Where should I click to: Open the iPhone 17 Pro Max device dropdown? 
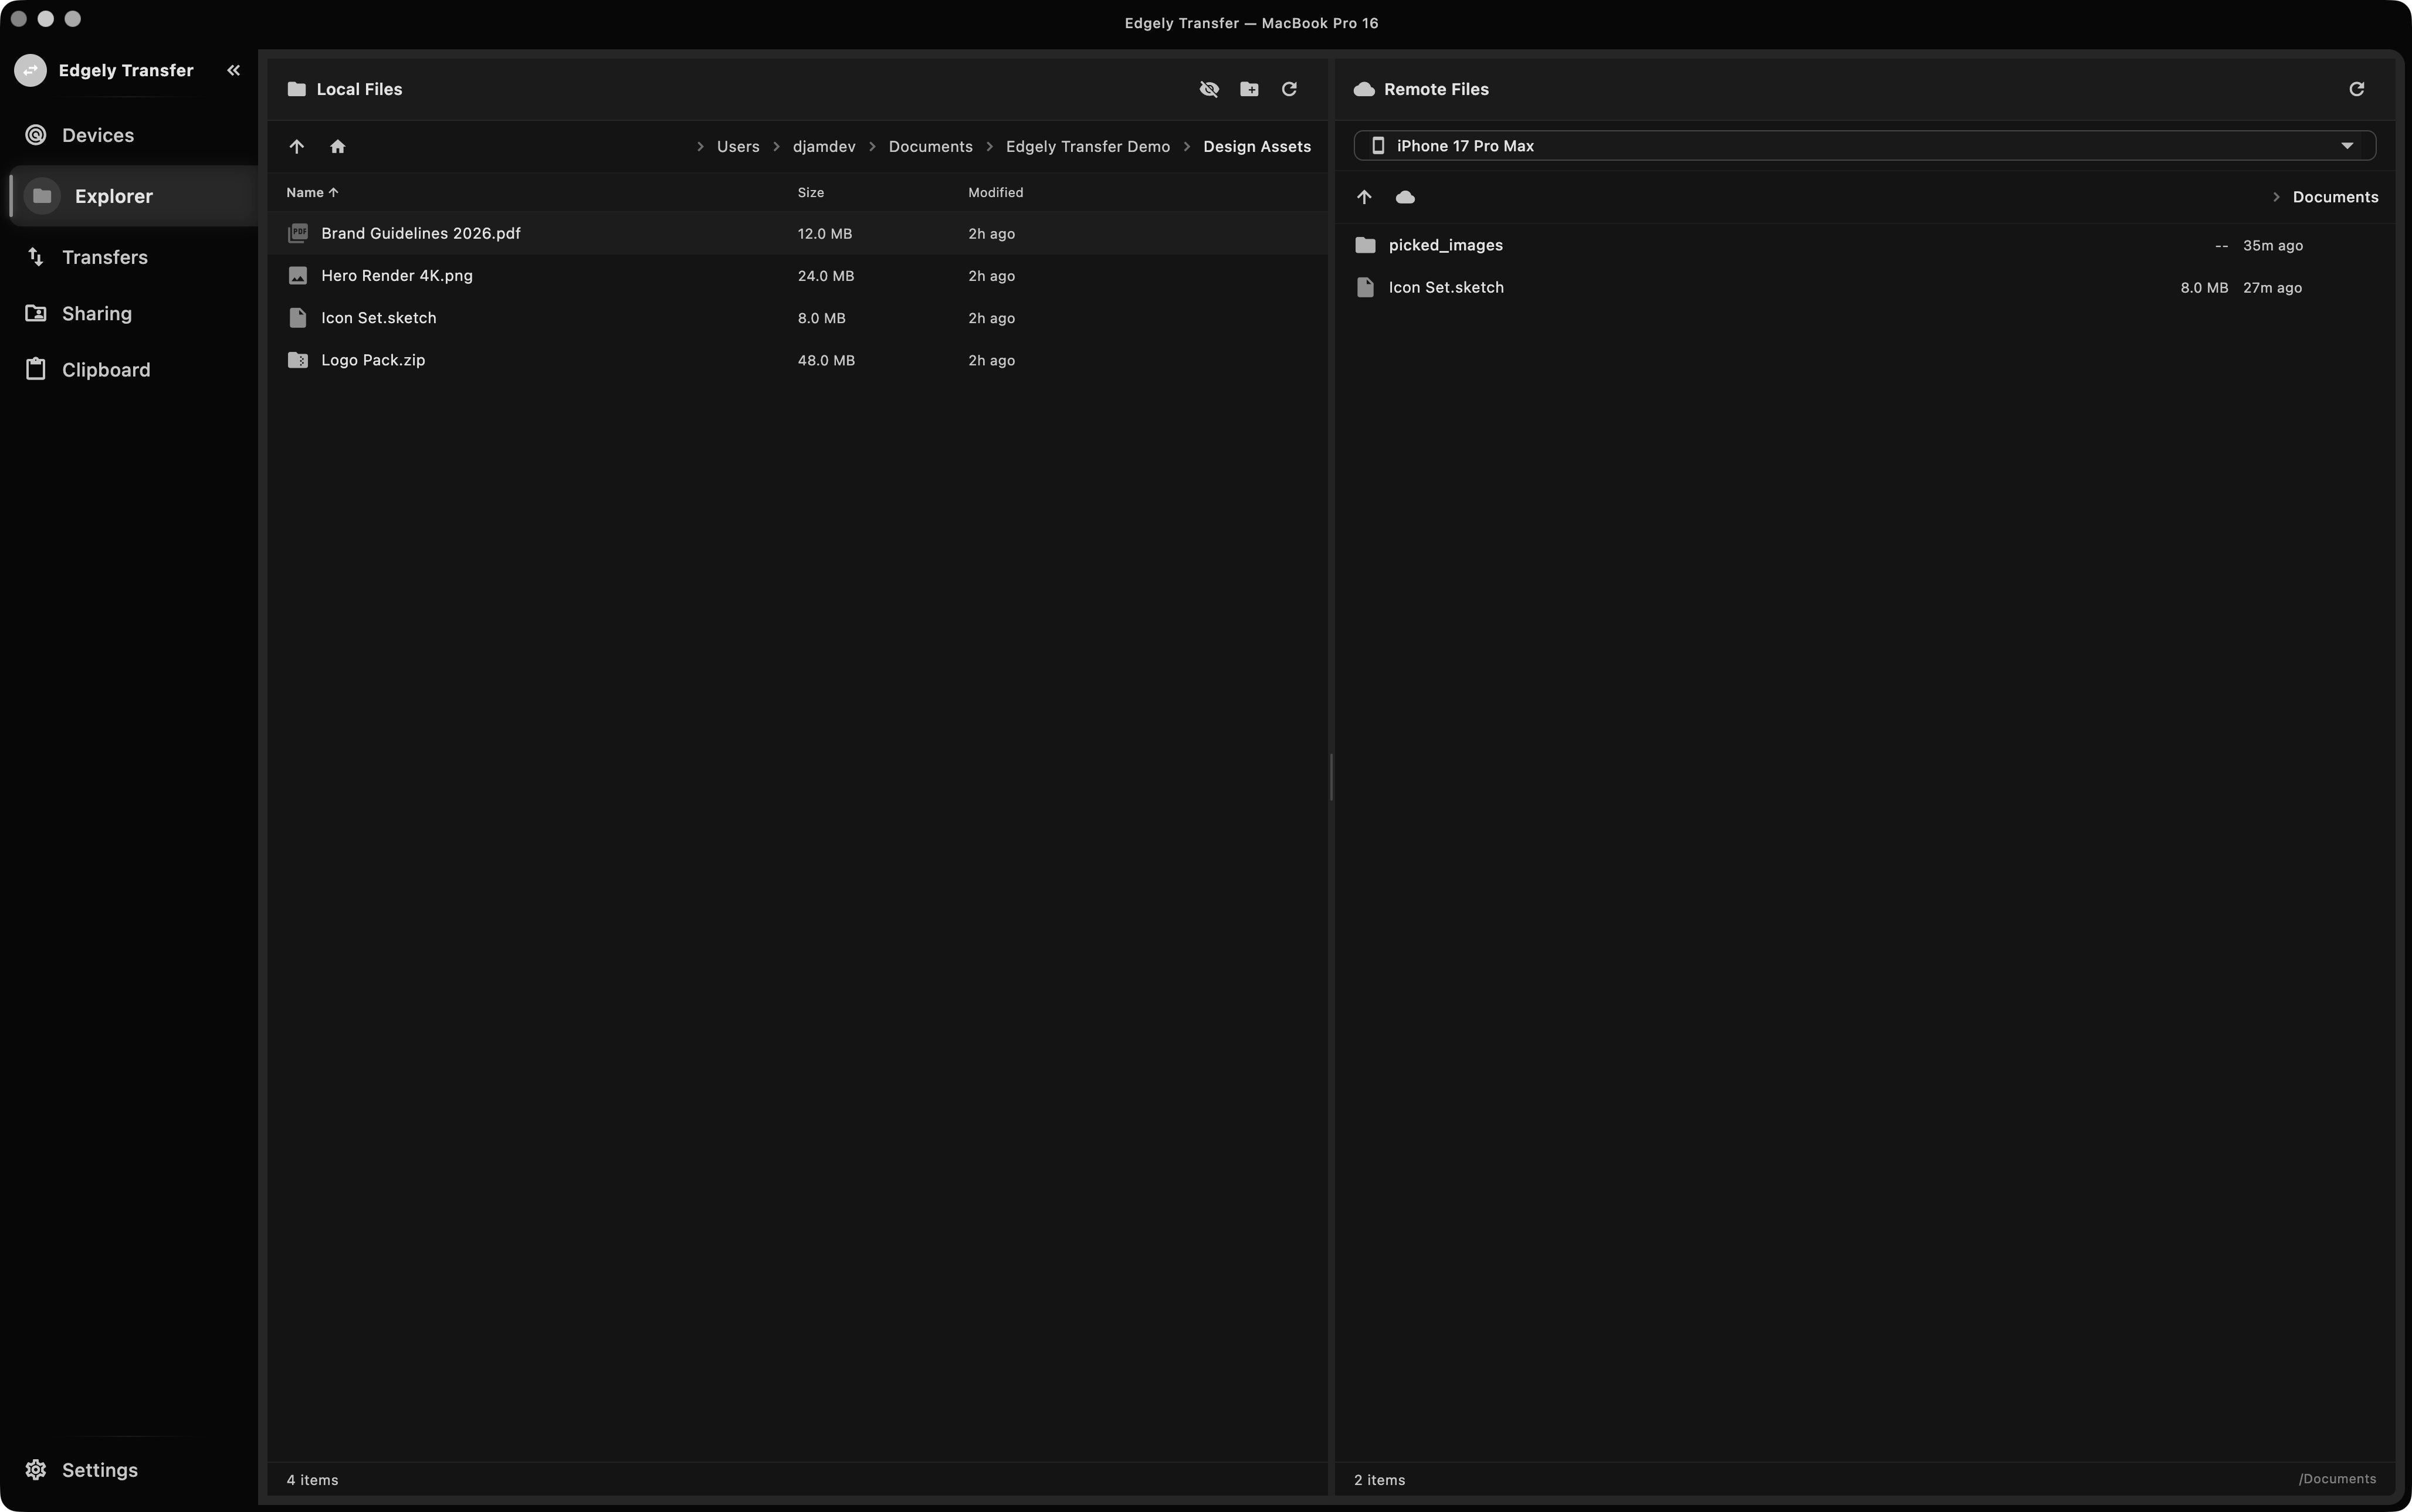pos(1864,146)
